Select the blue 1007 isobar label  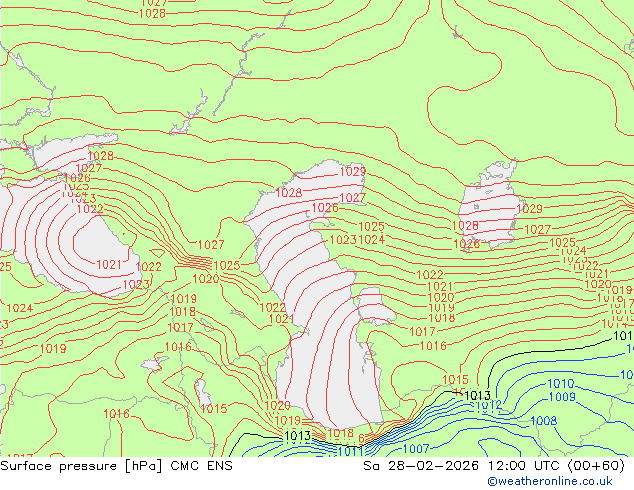pyautogui.click(x=416, y=448)
